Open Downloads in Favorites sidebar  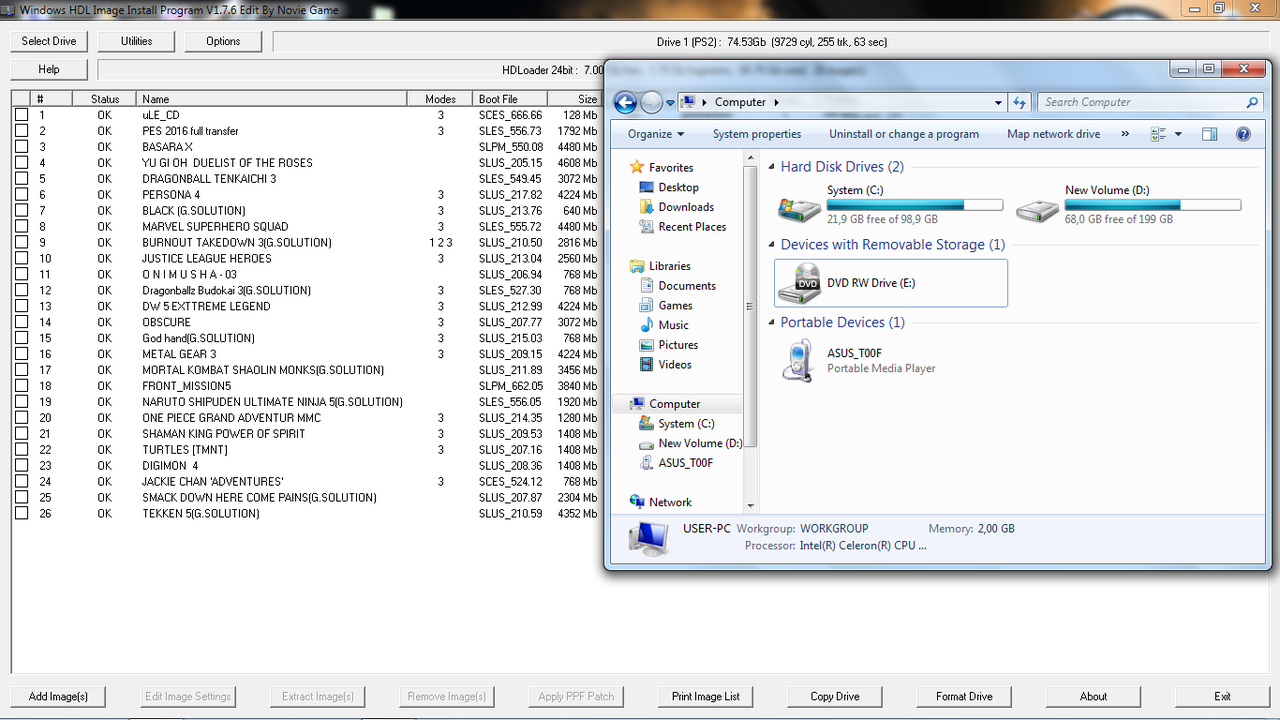[x=686, y=207]
